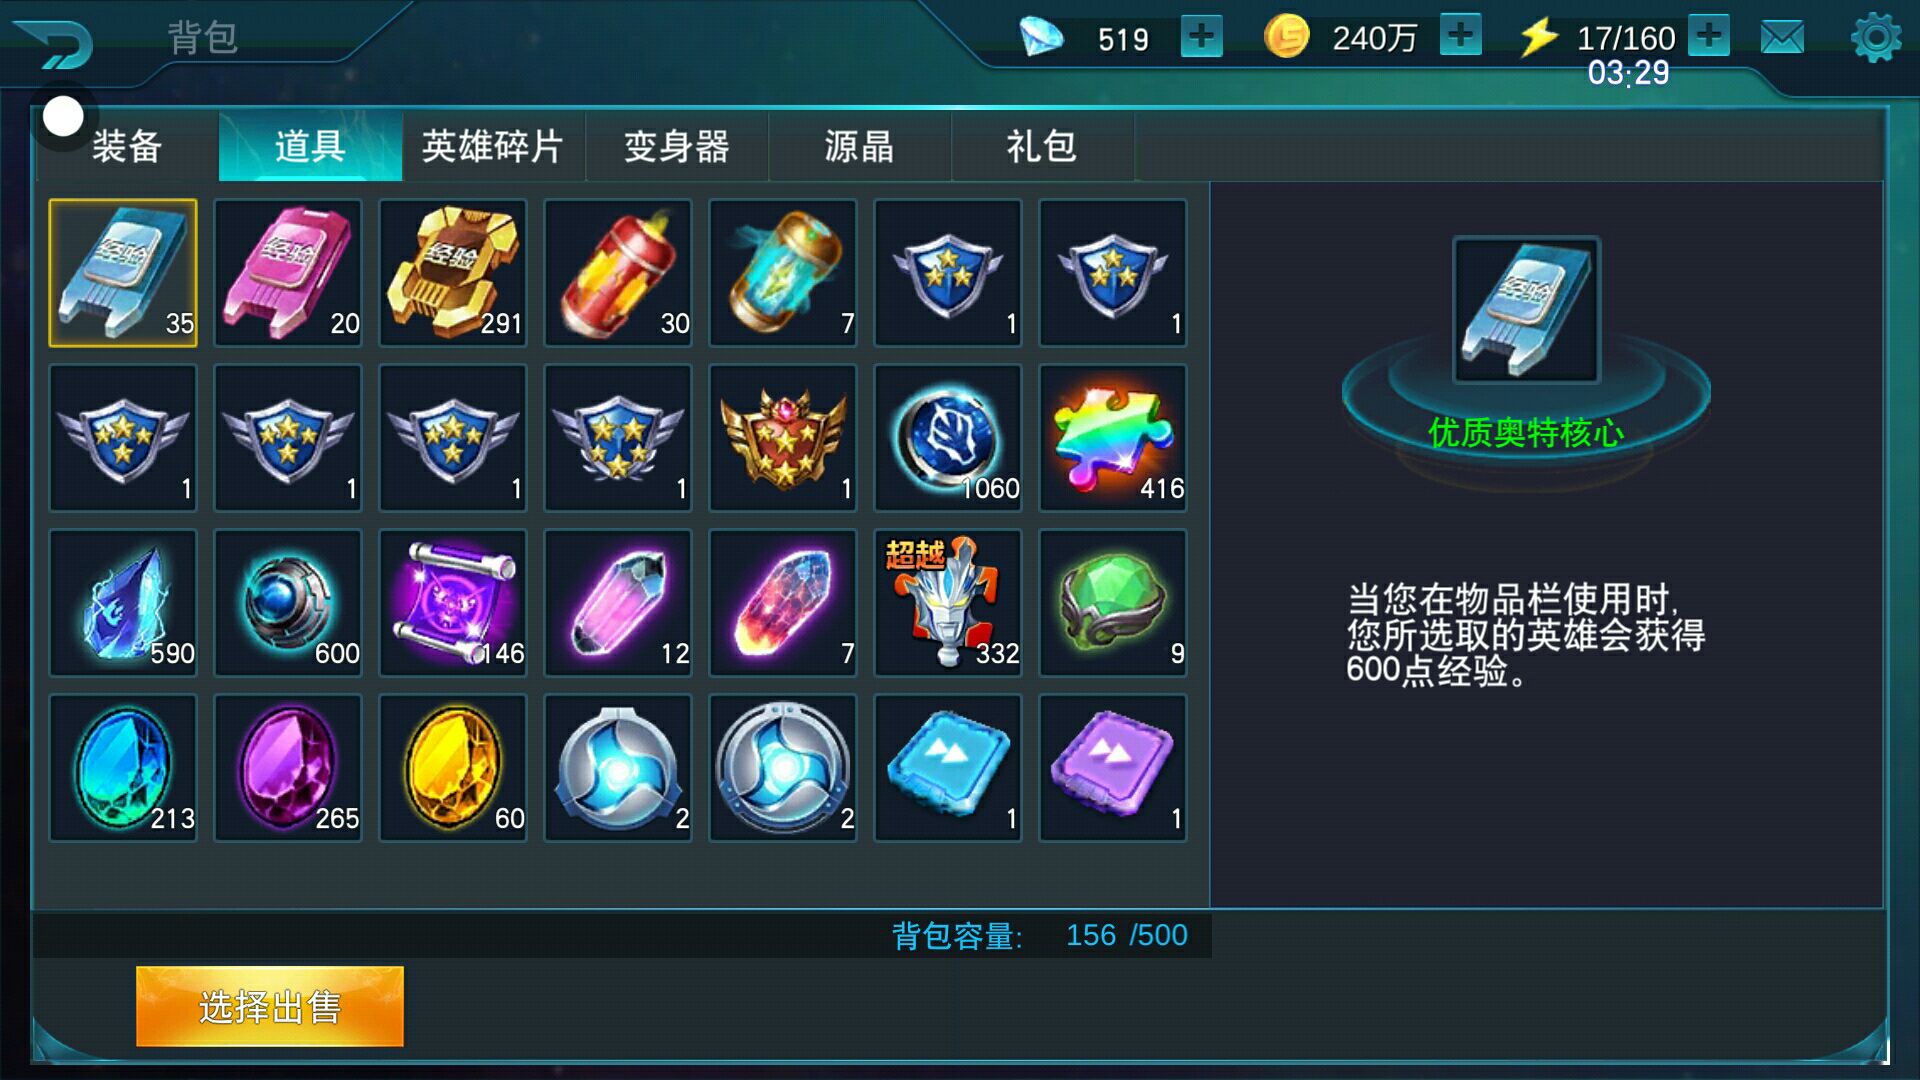Switch to the 英雄碎片 tab
Viewport: 1920px width, 1080px height.
point(493,147)
